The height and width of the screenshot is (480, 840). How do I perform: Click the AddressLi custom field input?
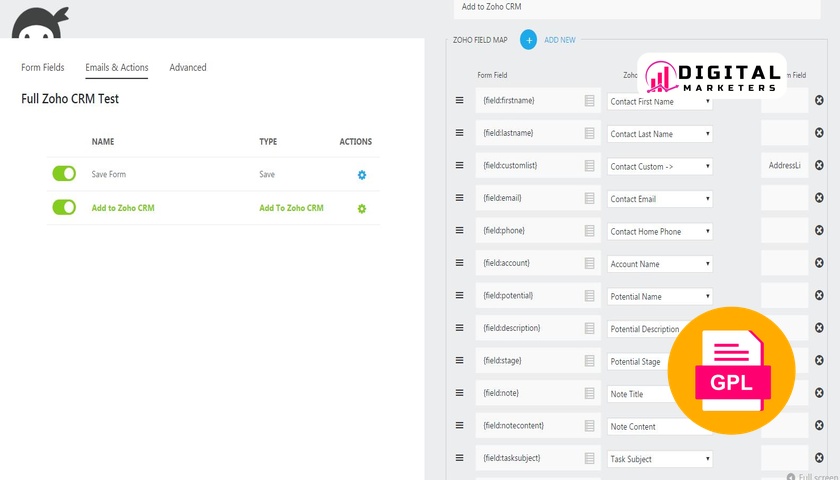coord(784,166)
